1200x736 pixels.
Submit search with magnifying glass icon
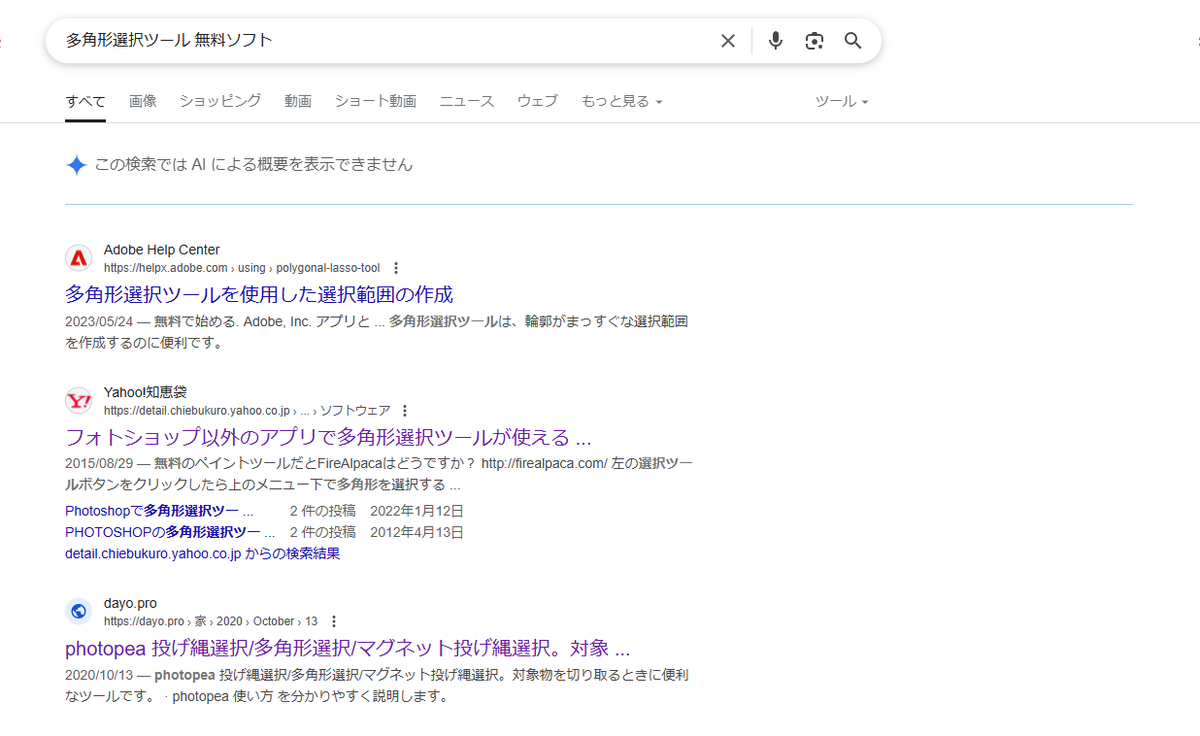[x=853, y=41]
